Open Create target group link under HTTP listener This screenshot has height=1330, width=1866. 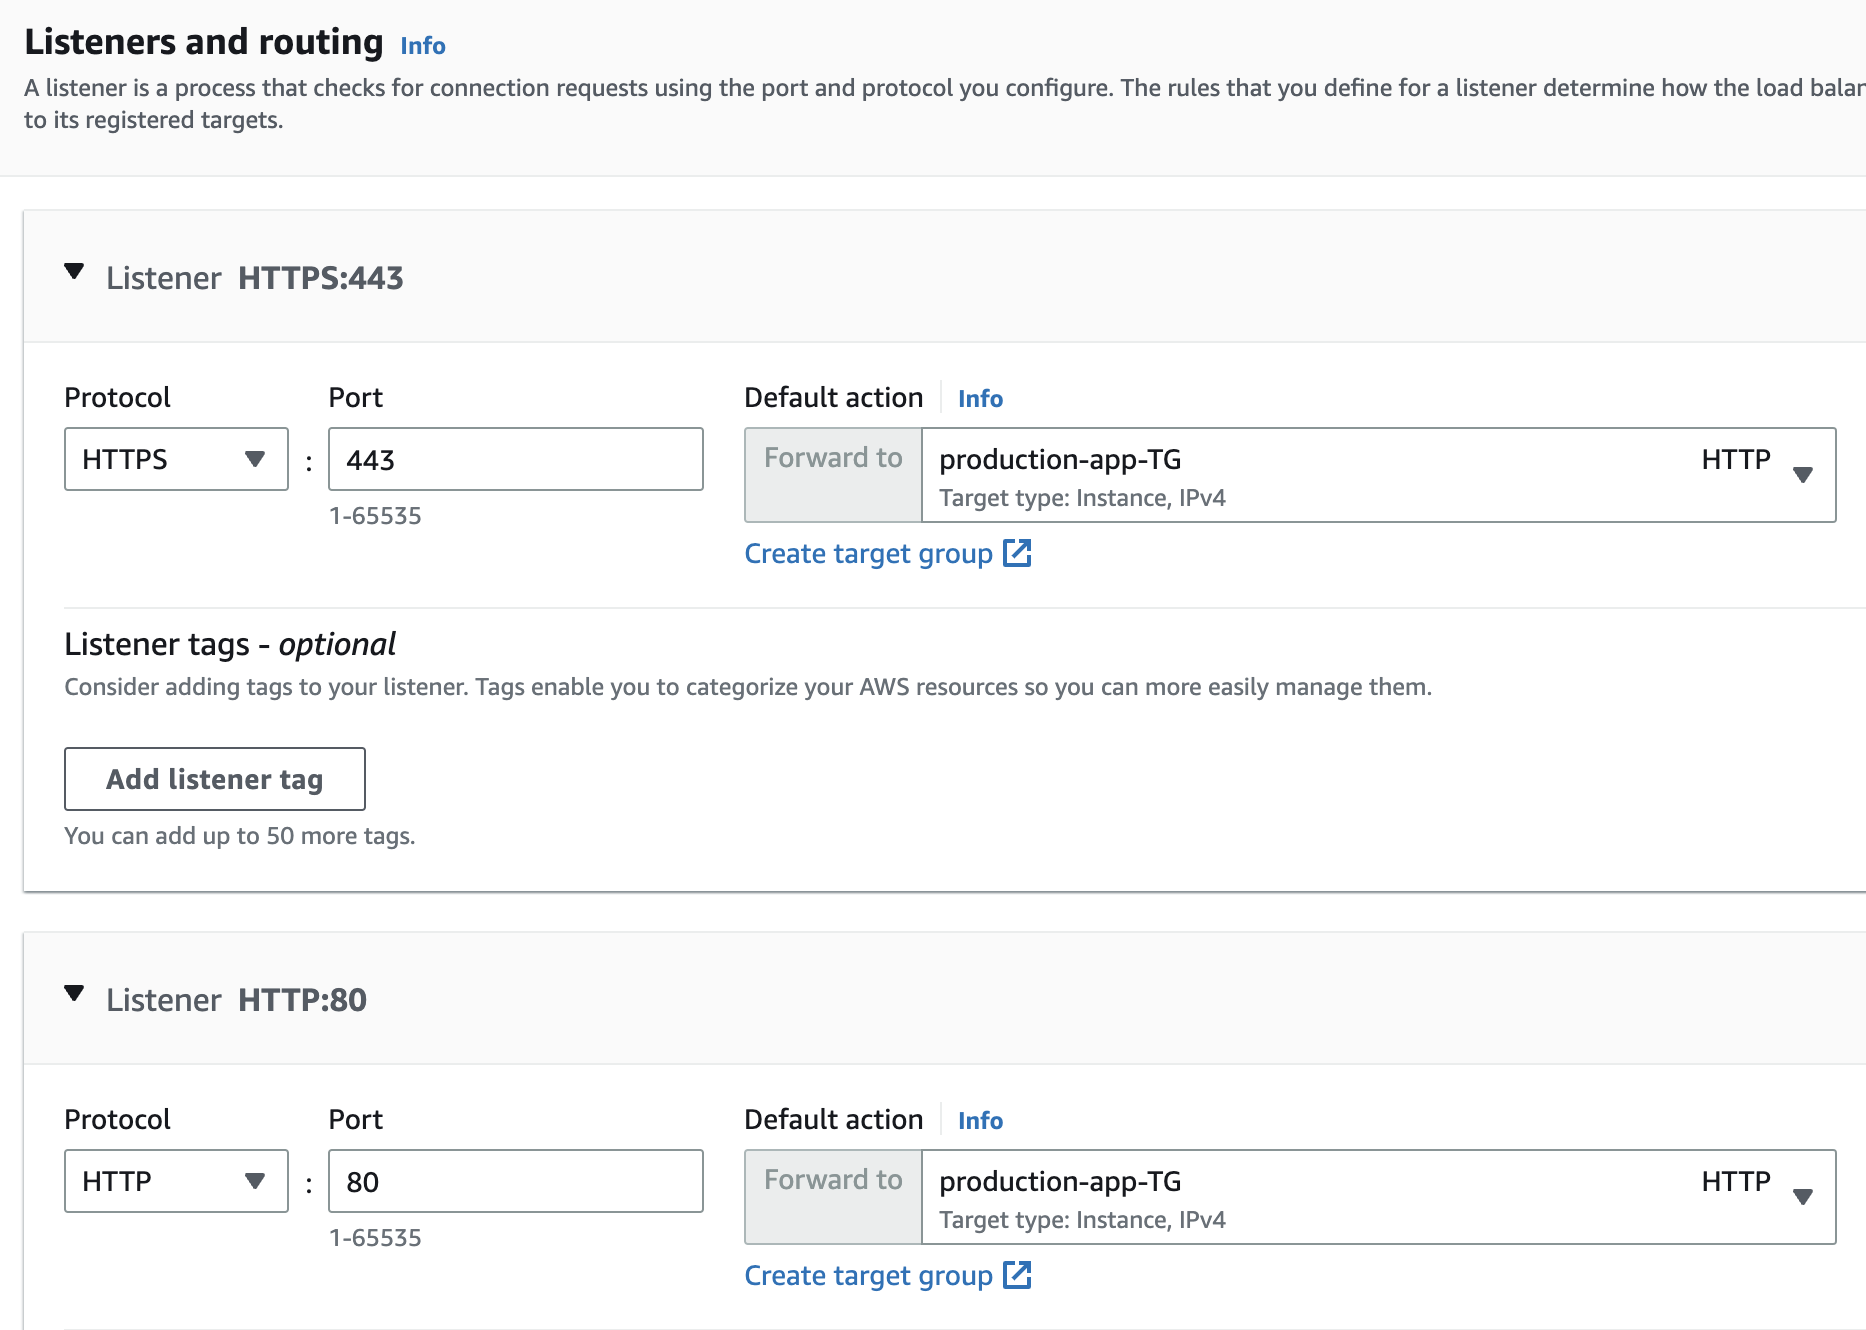point(868,1276)
